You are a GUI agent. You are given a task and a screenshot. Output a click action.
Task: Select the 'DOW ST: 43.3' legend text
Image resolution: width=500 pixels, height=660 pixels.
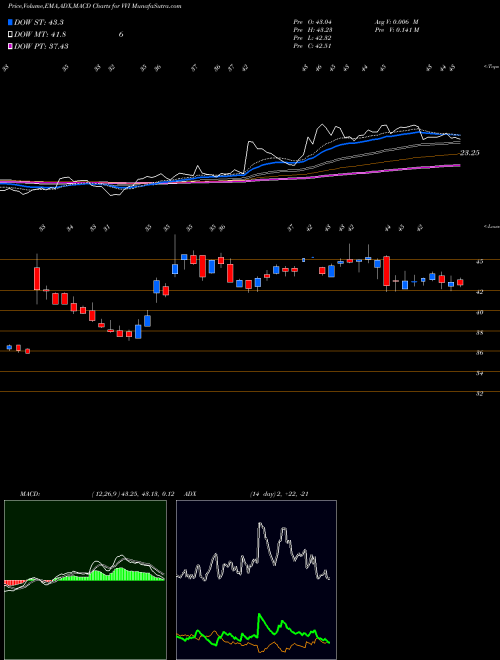39,22
